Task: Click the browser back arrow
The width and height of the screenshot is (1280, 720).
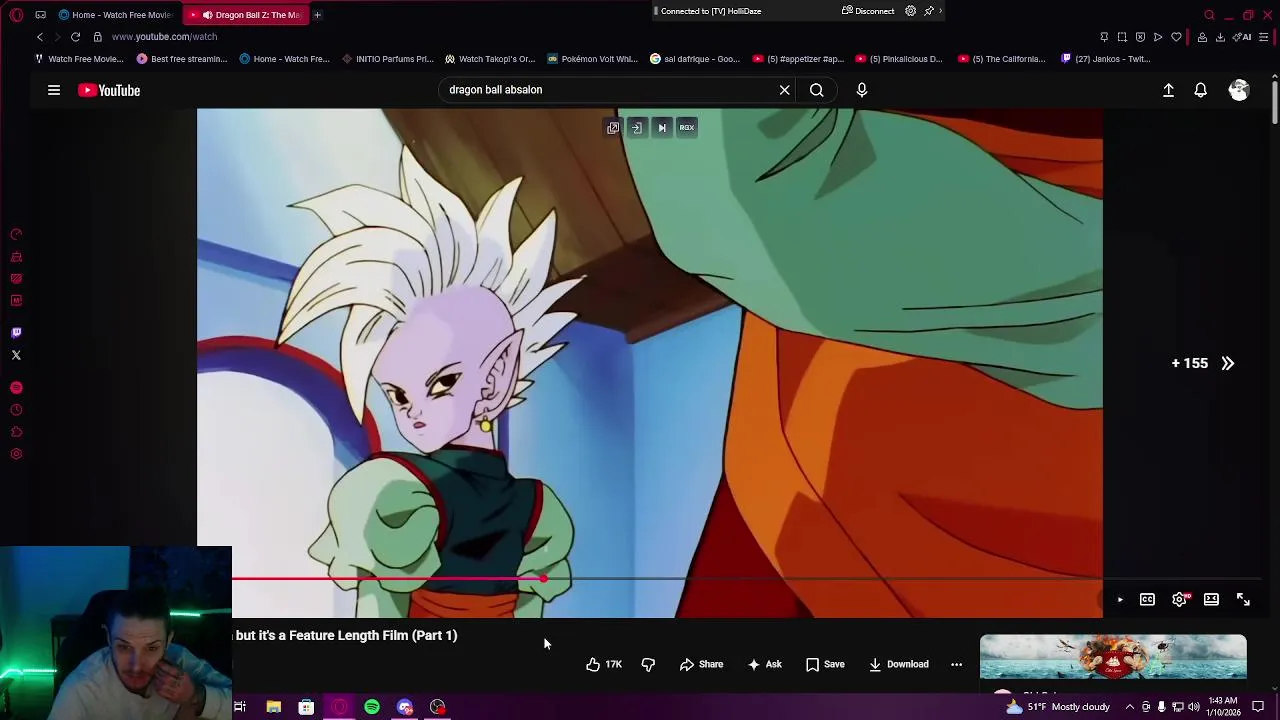Action: click(x=40, y=37)
